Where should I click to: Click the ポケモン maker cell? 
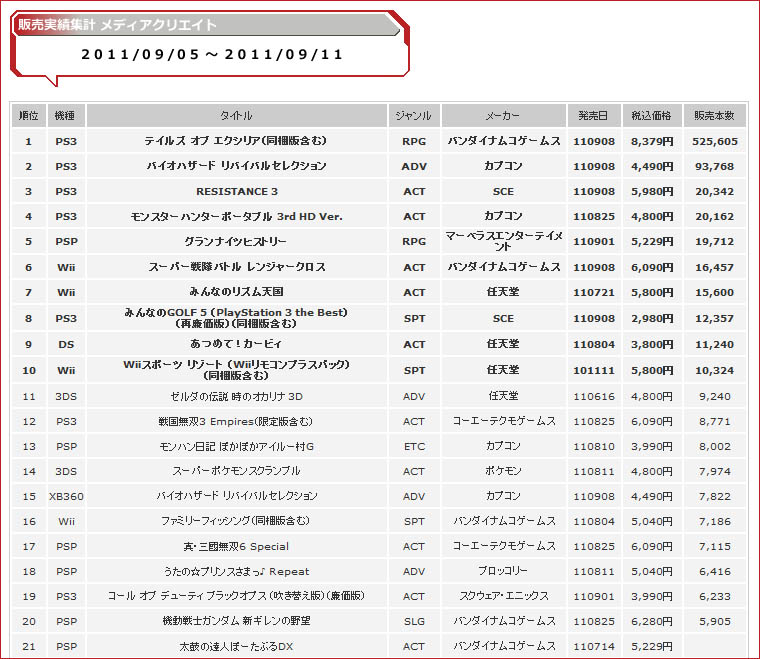click(x=503, y=471)
